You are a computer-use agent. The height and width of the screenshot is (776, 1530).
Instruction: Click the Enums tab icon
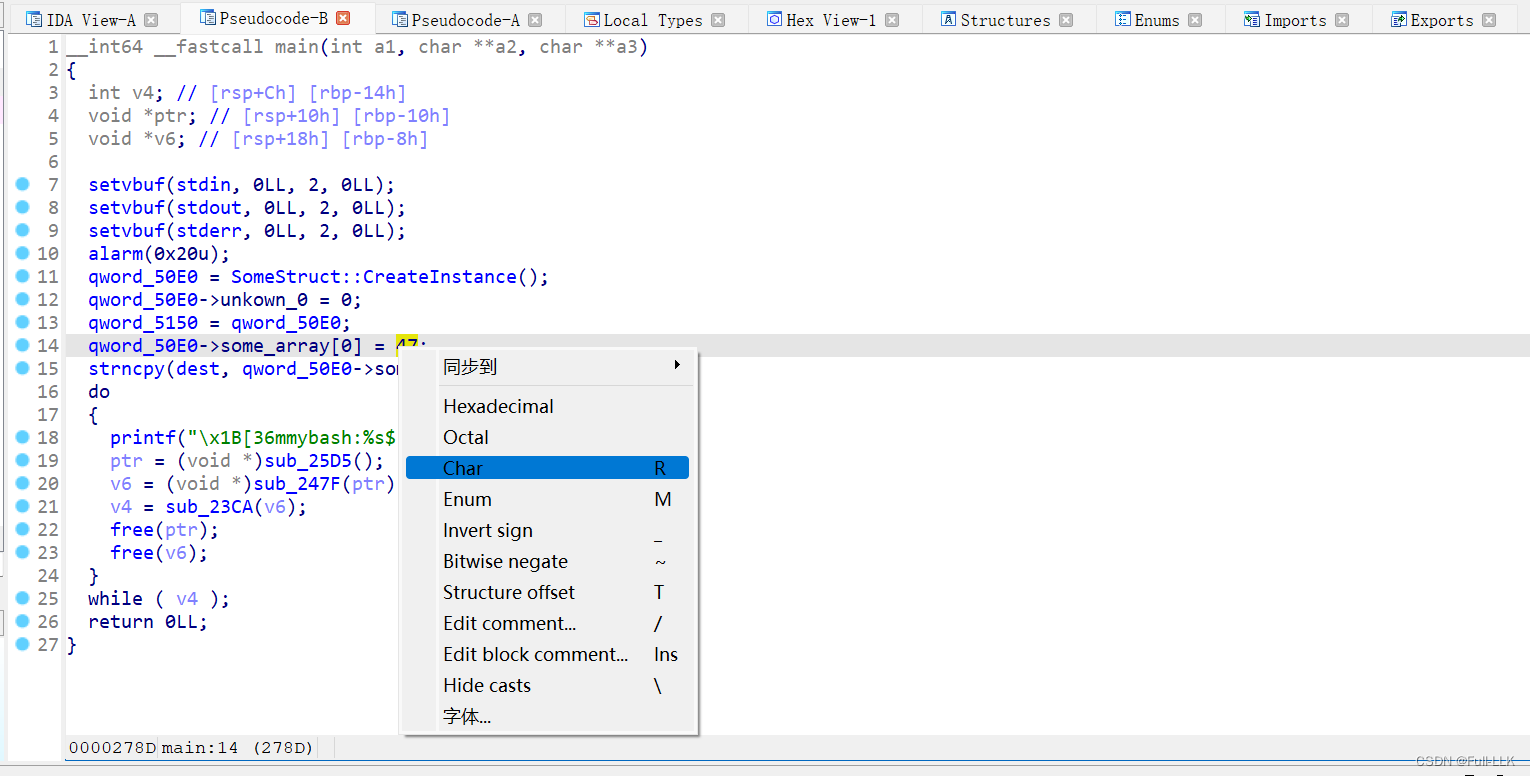(1125, 20)
